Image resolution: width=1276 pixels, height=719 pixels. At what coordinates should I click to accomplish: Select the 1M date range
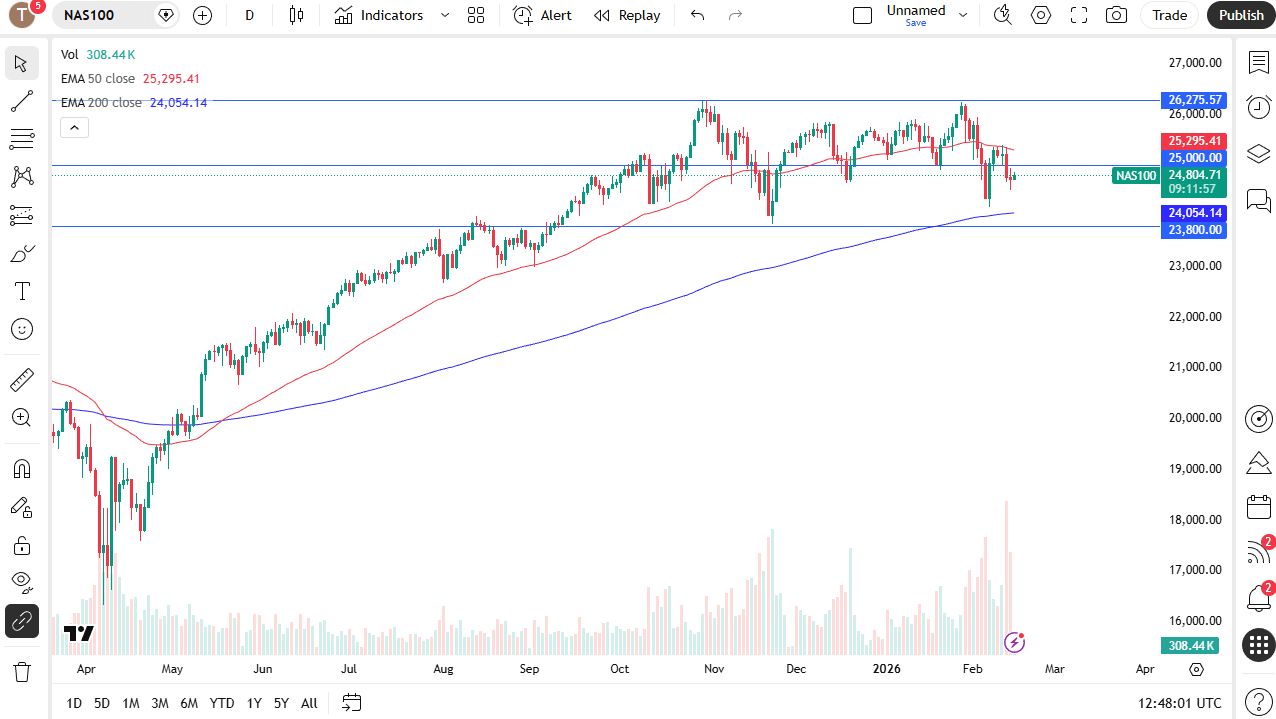point(130,703)
